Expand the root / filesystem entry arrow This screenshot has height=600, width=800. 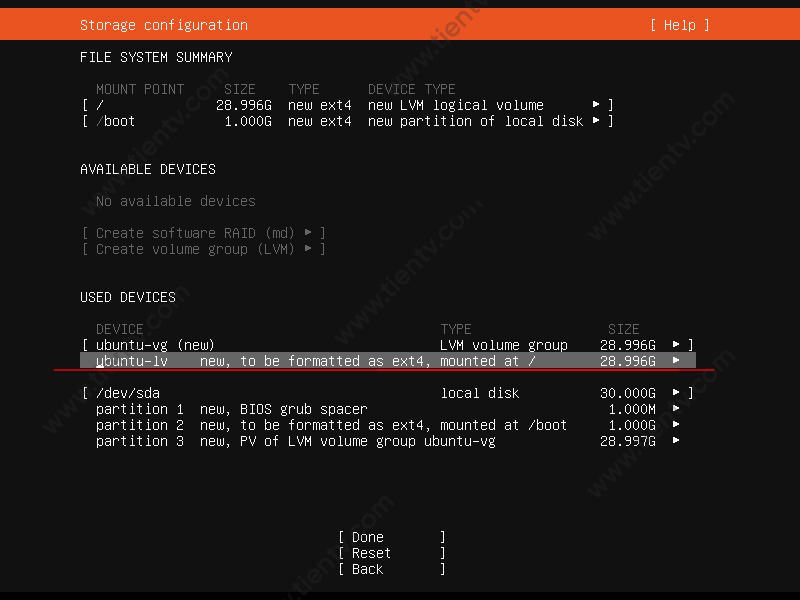(597, 104)
